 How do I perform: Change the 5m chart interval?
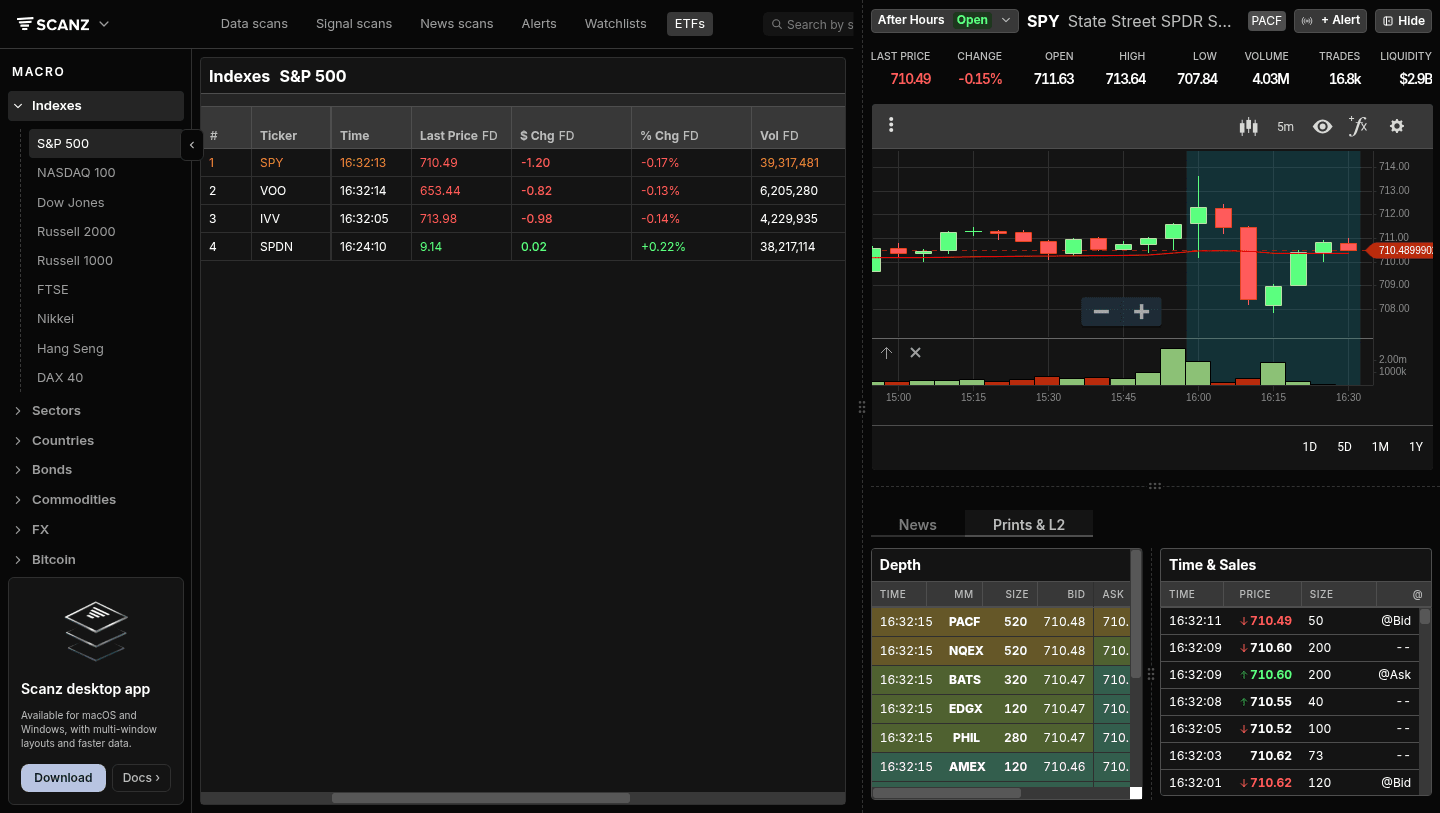(x=1285, y=126)
